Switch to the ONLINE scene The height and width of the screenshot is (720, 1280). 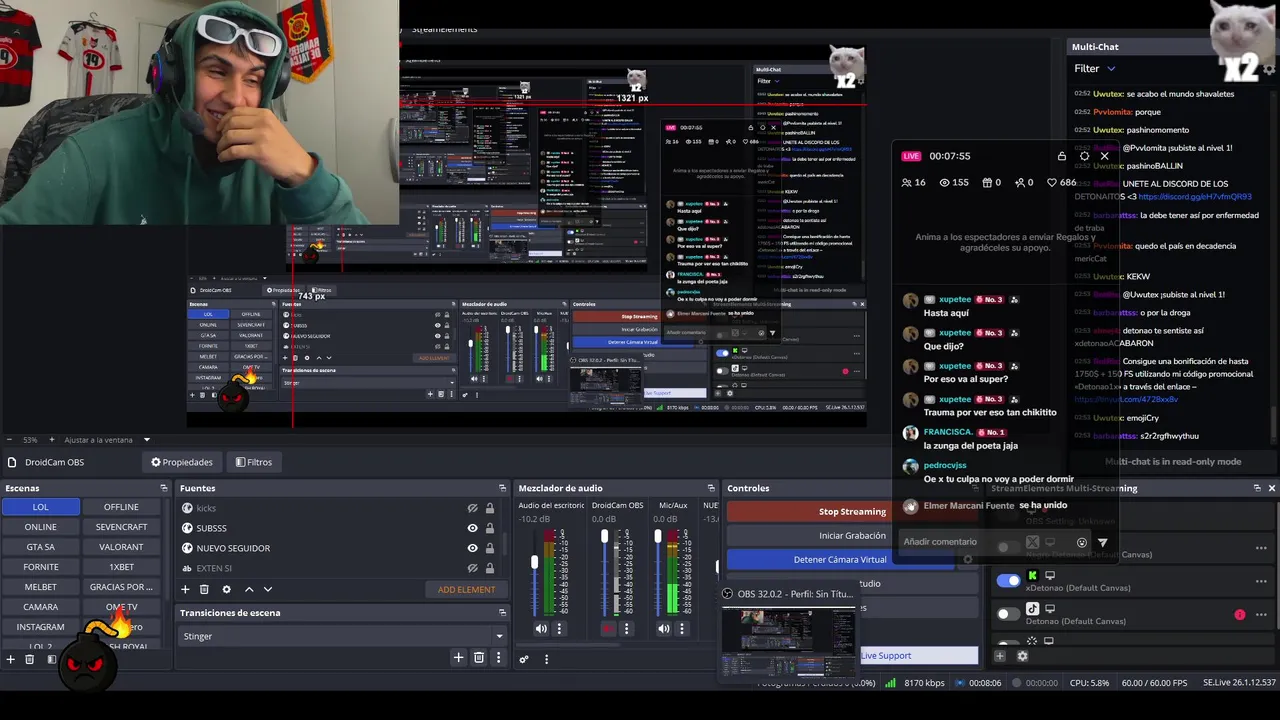tap(40, 527)
